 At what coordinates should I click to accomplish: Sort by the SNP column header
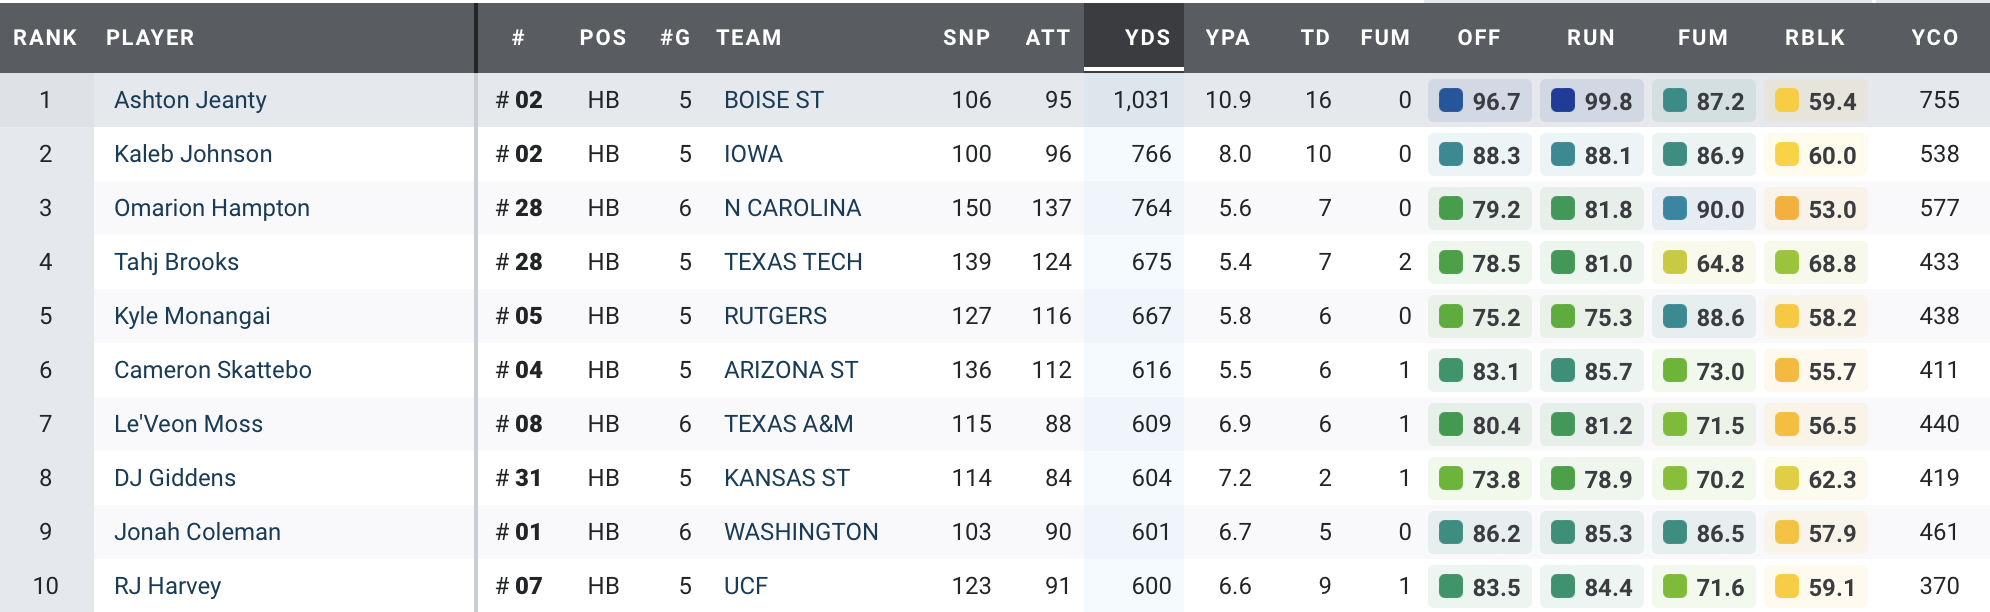pyautogui.click(x=966, y=38)
